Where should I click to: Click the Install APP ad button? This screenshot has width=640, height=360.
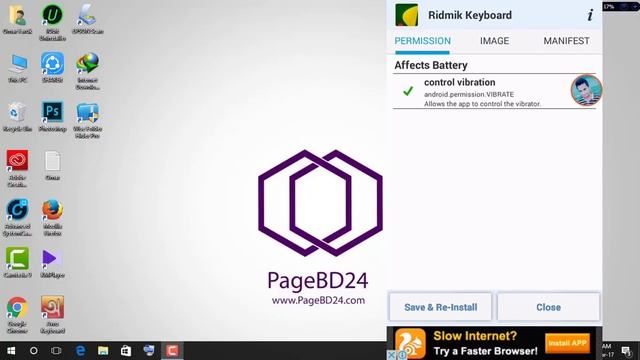click(x=567, y=343)
